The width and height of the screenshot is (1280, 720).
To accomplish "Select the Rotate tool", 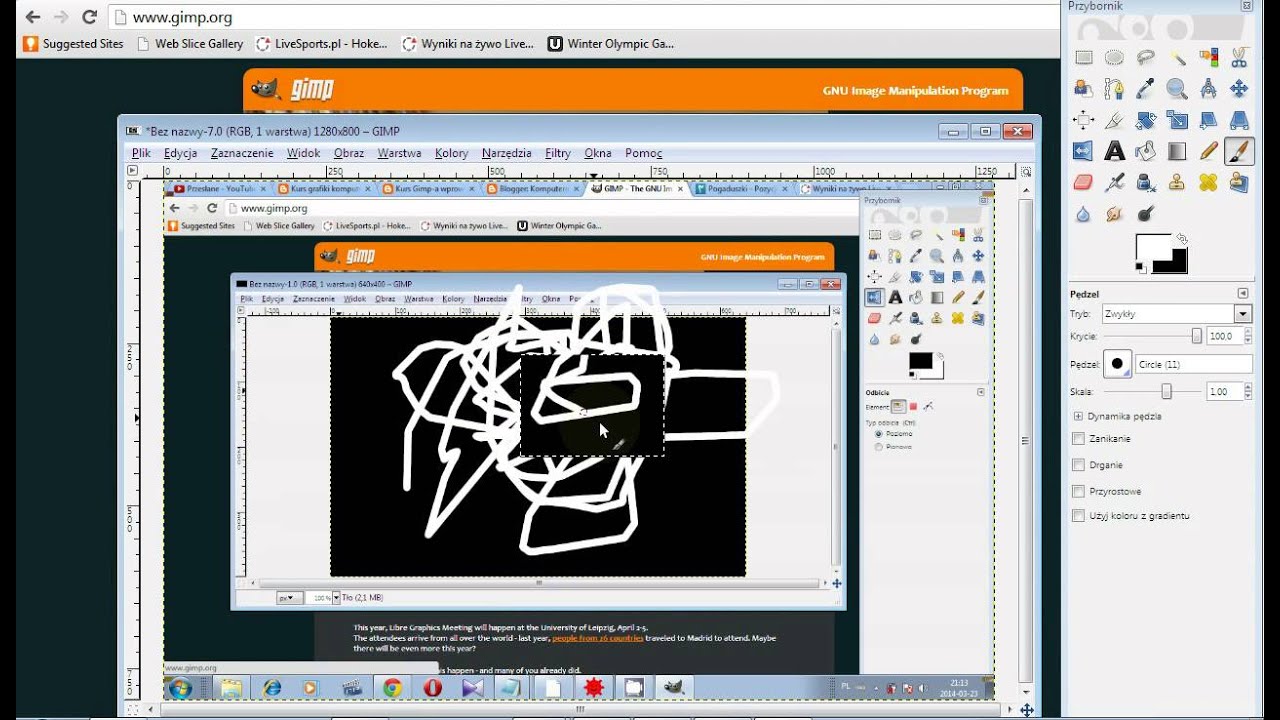I will tap(1146, 120).
